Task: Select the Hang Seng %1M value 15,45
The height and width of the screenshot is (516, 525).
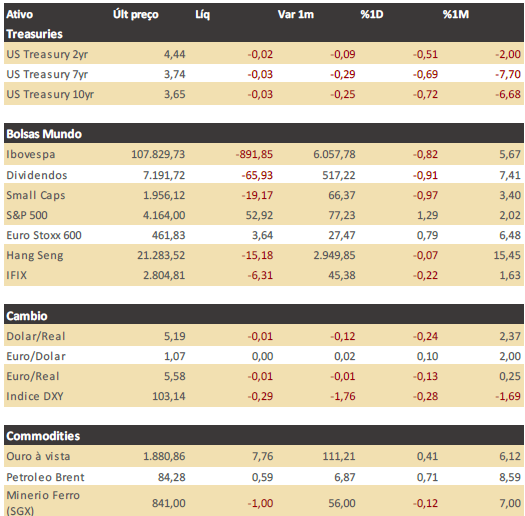Action: click(x=507, y=255)
